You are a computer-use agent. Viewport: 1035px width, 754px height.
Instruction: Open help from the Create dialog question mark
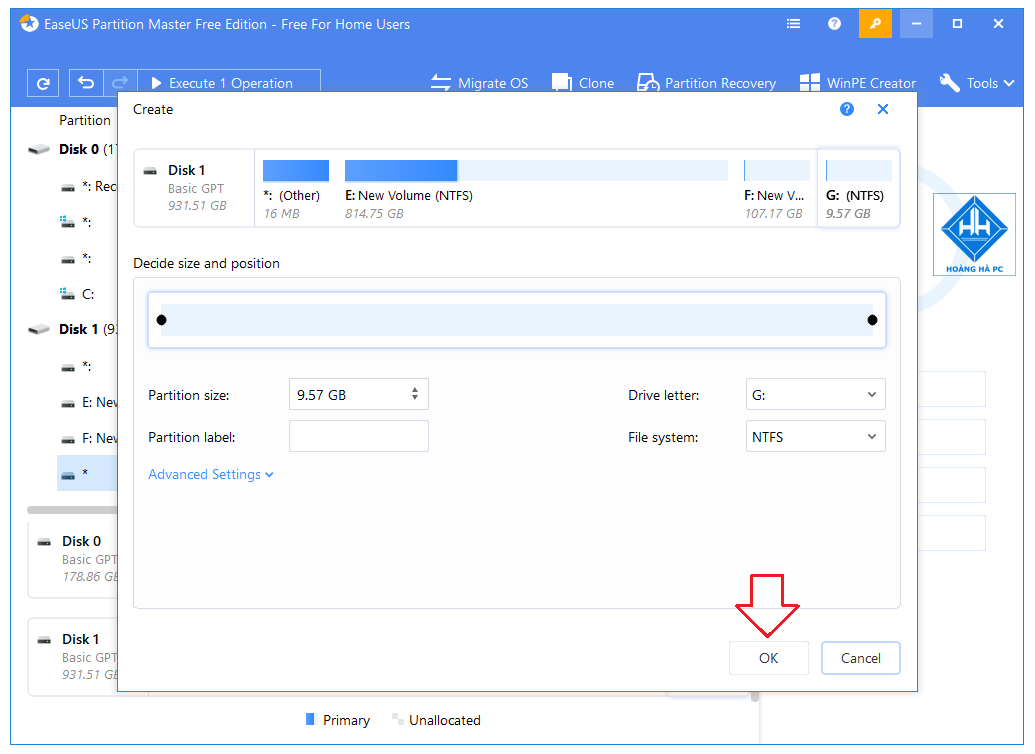[847, 109]
